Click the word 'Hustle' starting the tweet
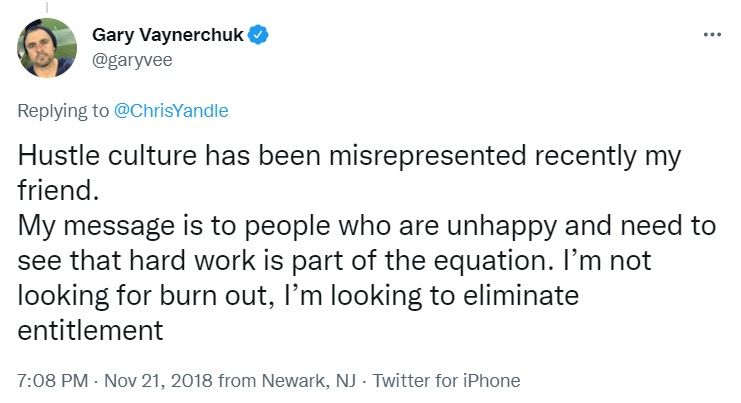Screen dimensions: 741x403 click(x=59, y=155)
